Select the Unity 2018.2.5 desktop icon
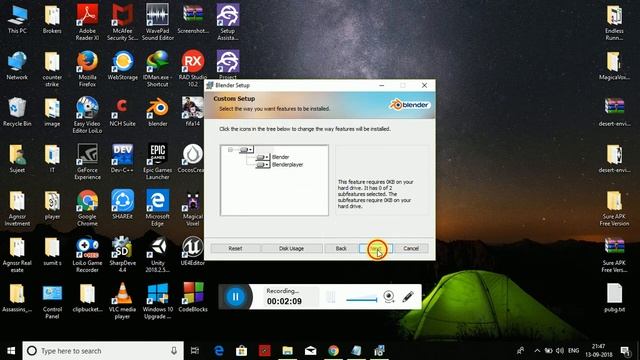Viewport: 640px width, 360px height. click(158, 255)
